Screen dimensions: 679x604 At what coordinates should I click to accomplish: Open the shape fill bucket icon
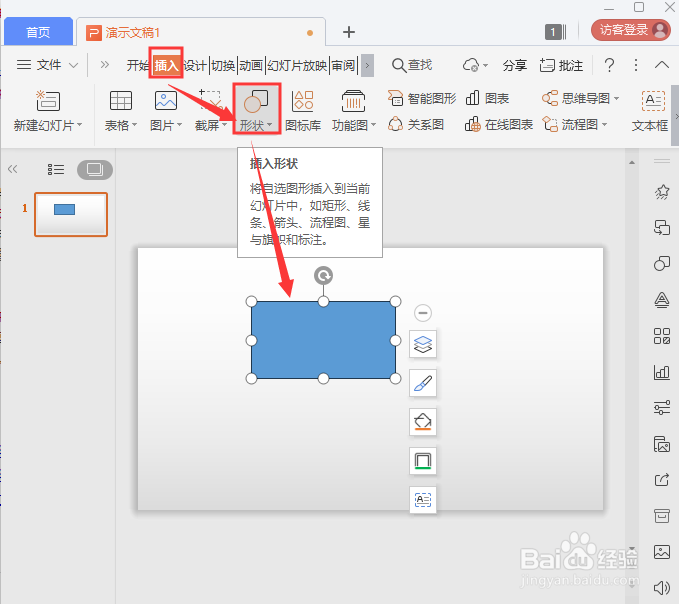(423, 422)
